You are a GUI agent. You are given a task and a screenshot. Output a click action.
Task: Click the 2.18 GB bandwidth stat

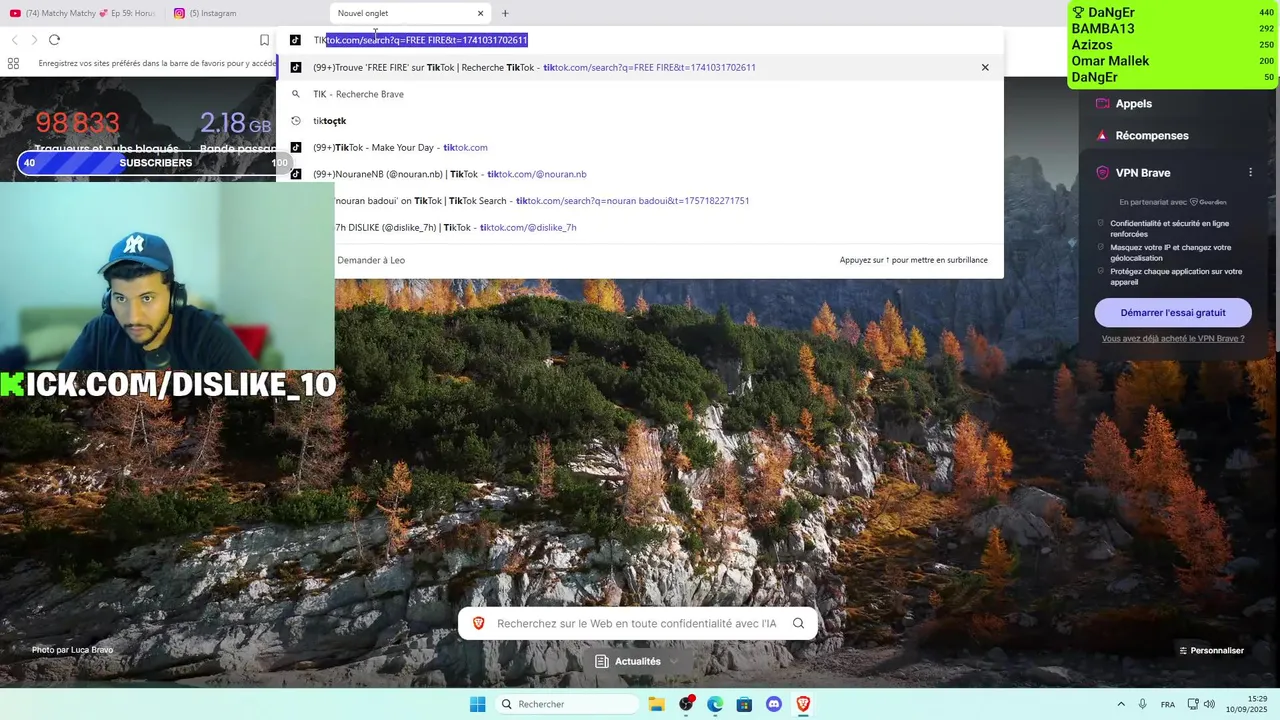235,123
